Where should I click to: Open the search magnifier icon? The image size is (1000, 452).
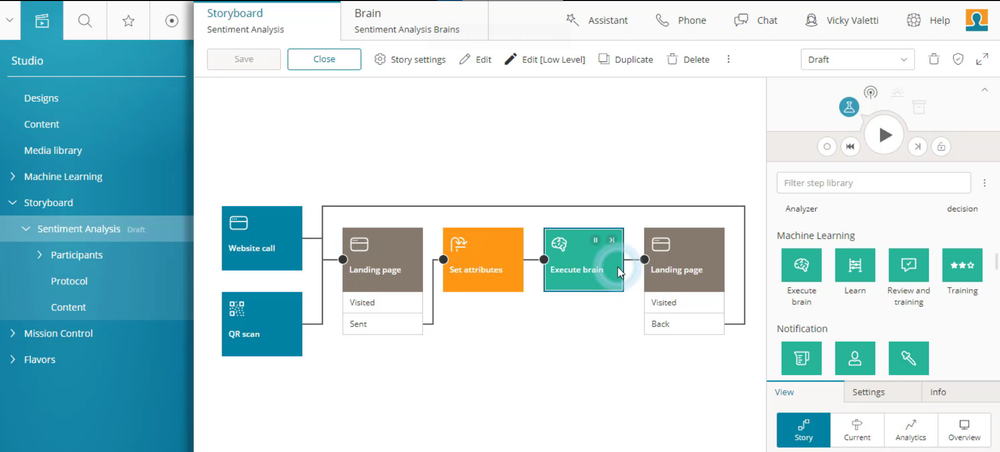point(85,20)
